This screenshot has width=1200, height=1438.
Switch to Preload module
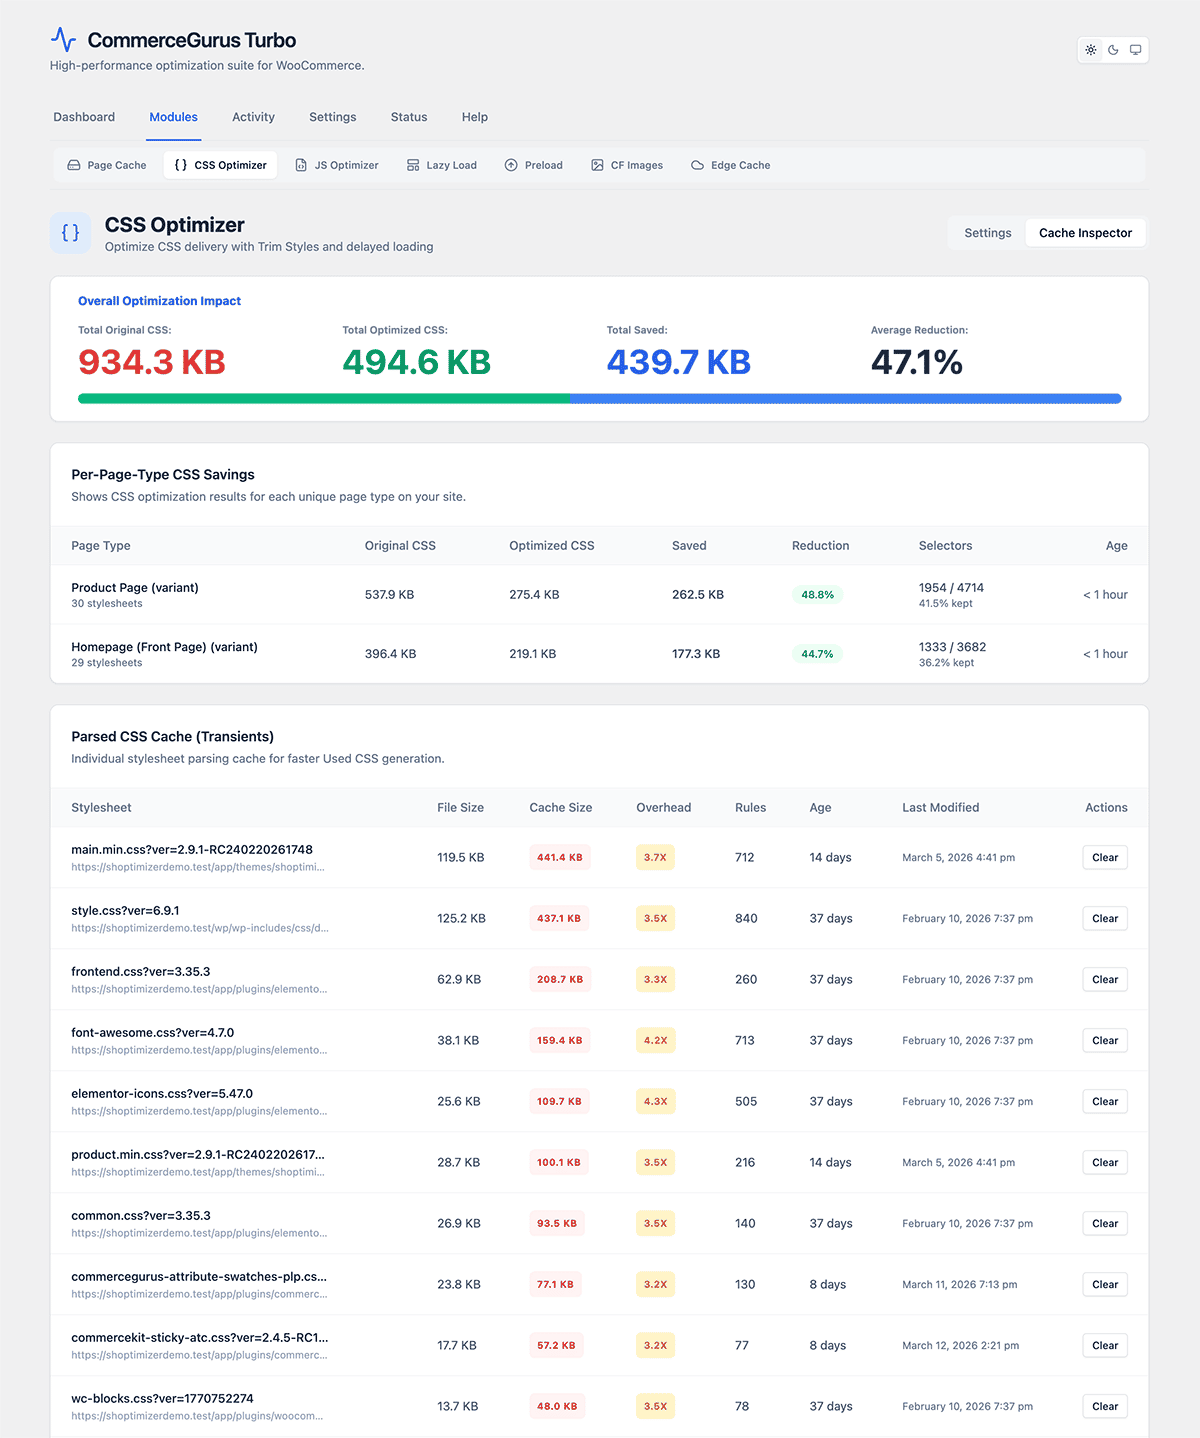534,165
